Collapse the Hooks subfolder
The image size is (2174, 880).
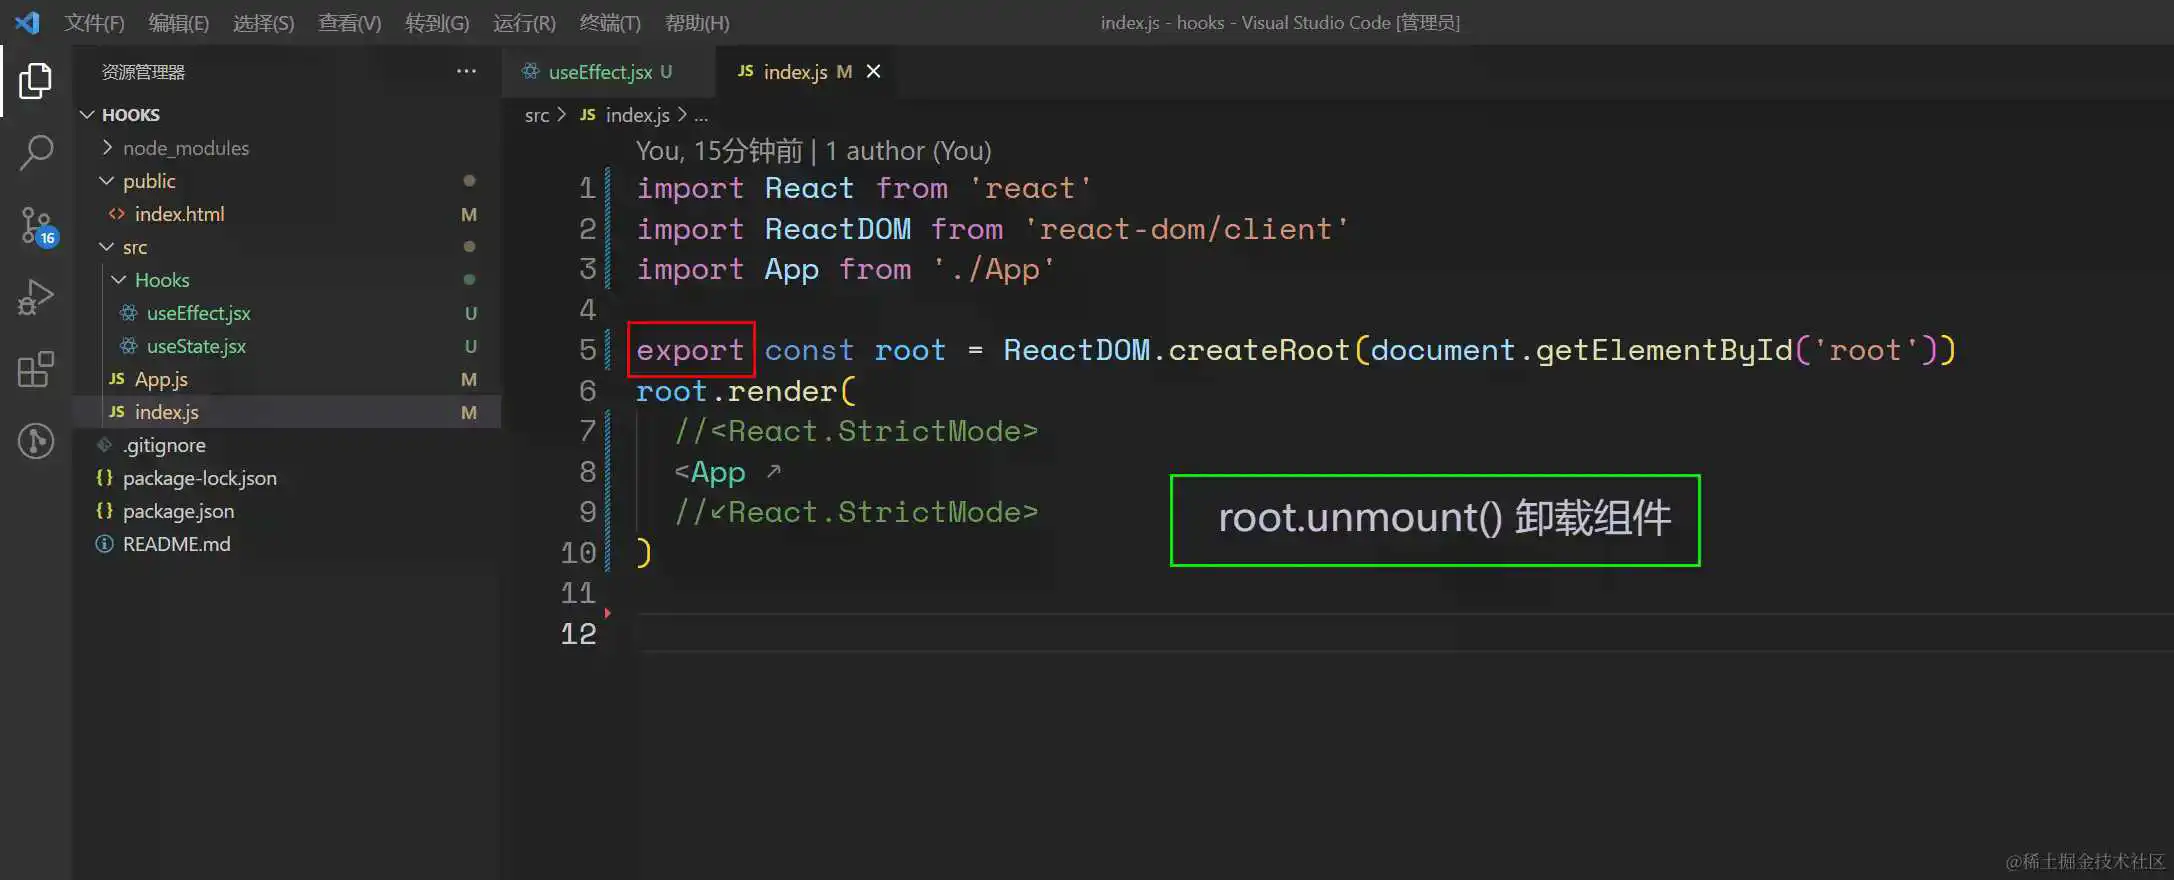pyautogui.click(x=119, y=280)
